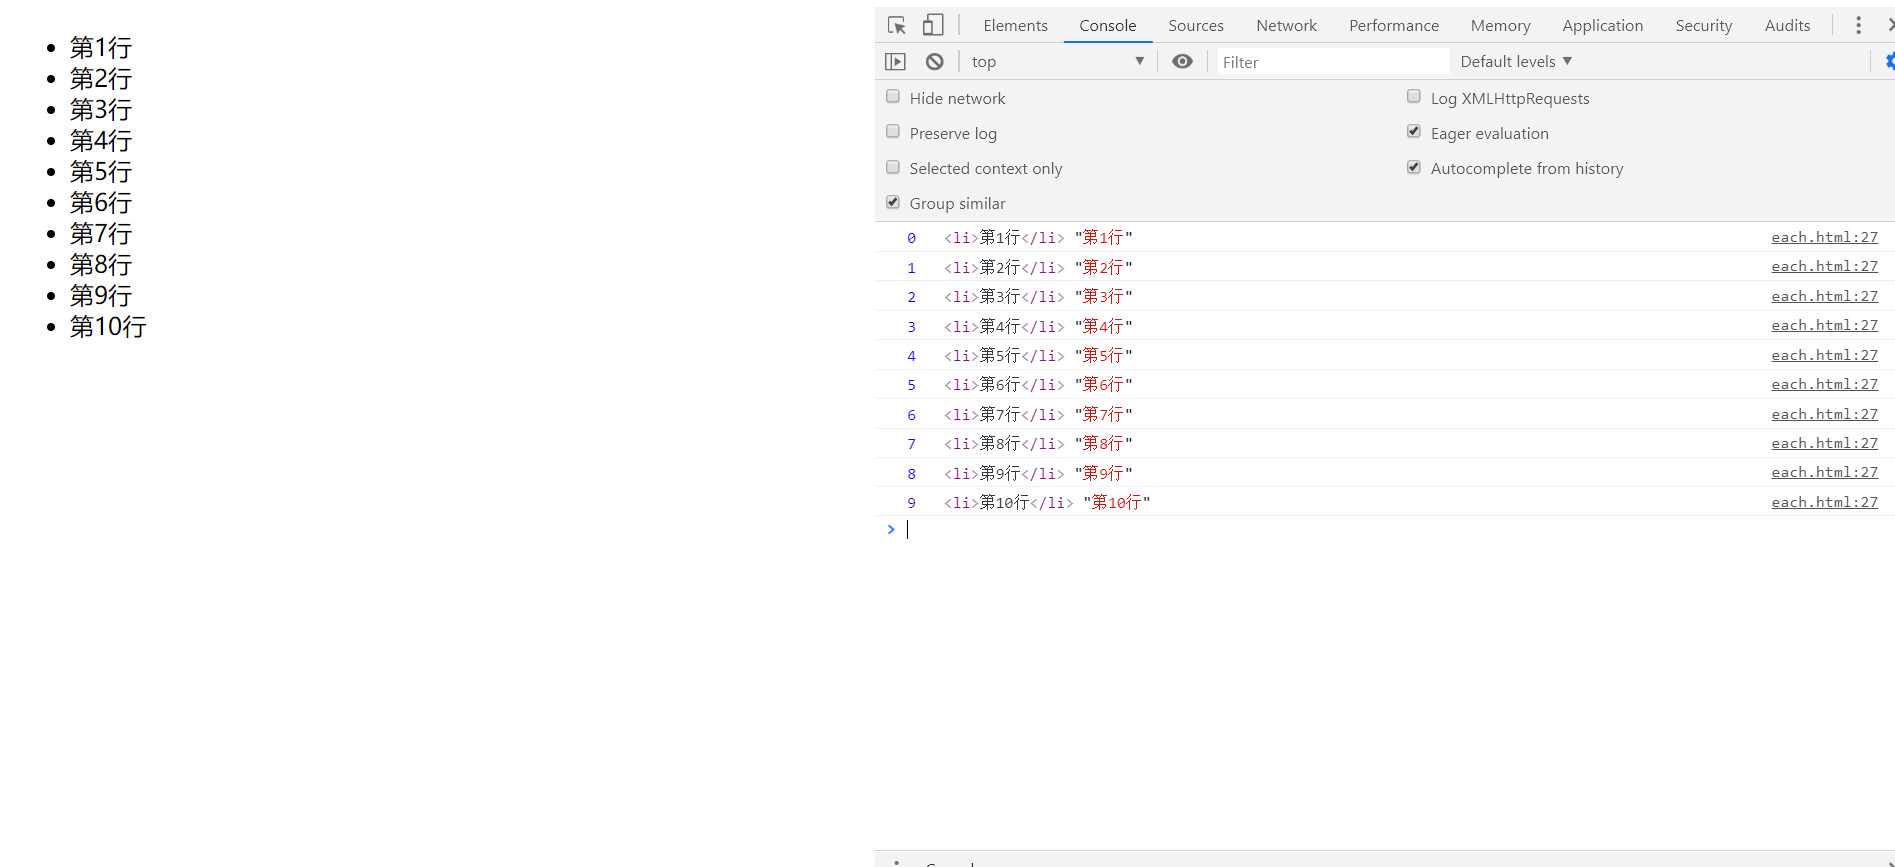The height and width of the screenshot is (867, 1895).
Task: Enable the Selected context only checkbox
Action: [x=893, y=167]
